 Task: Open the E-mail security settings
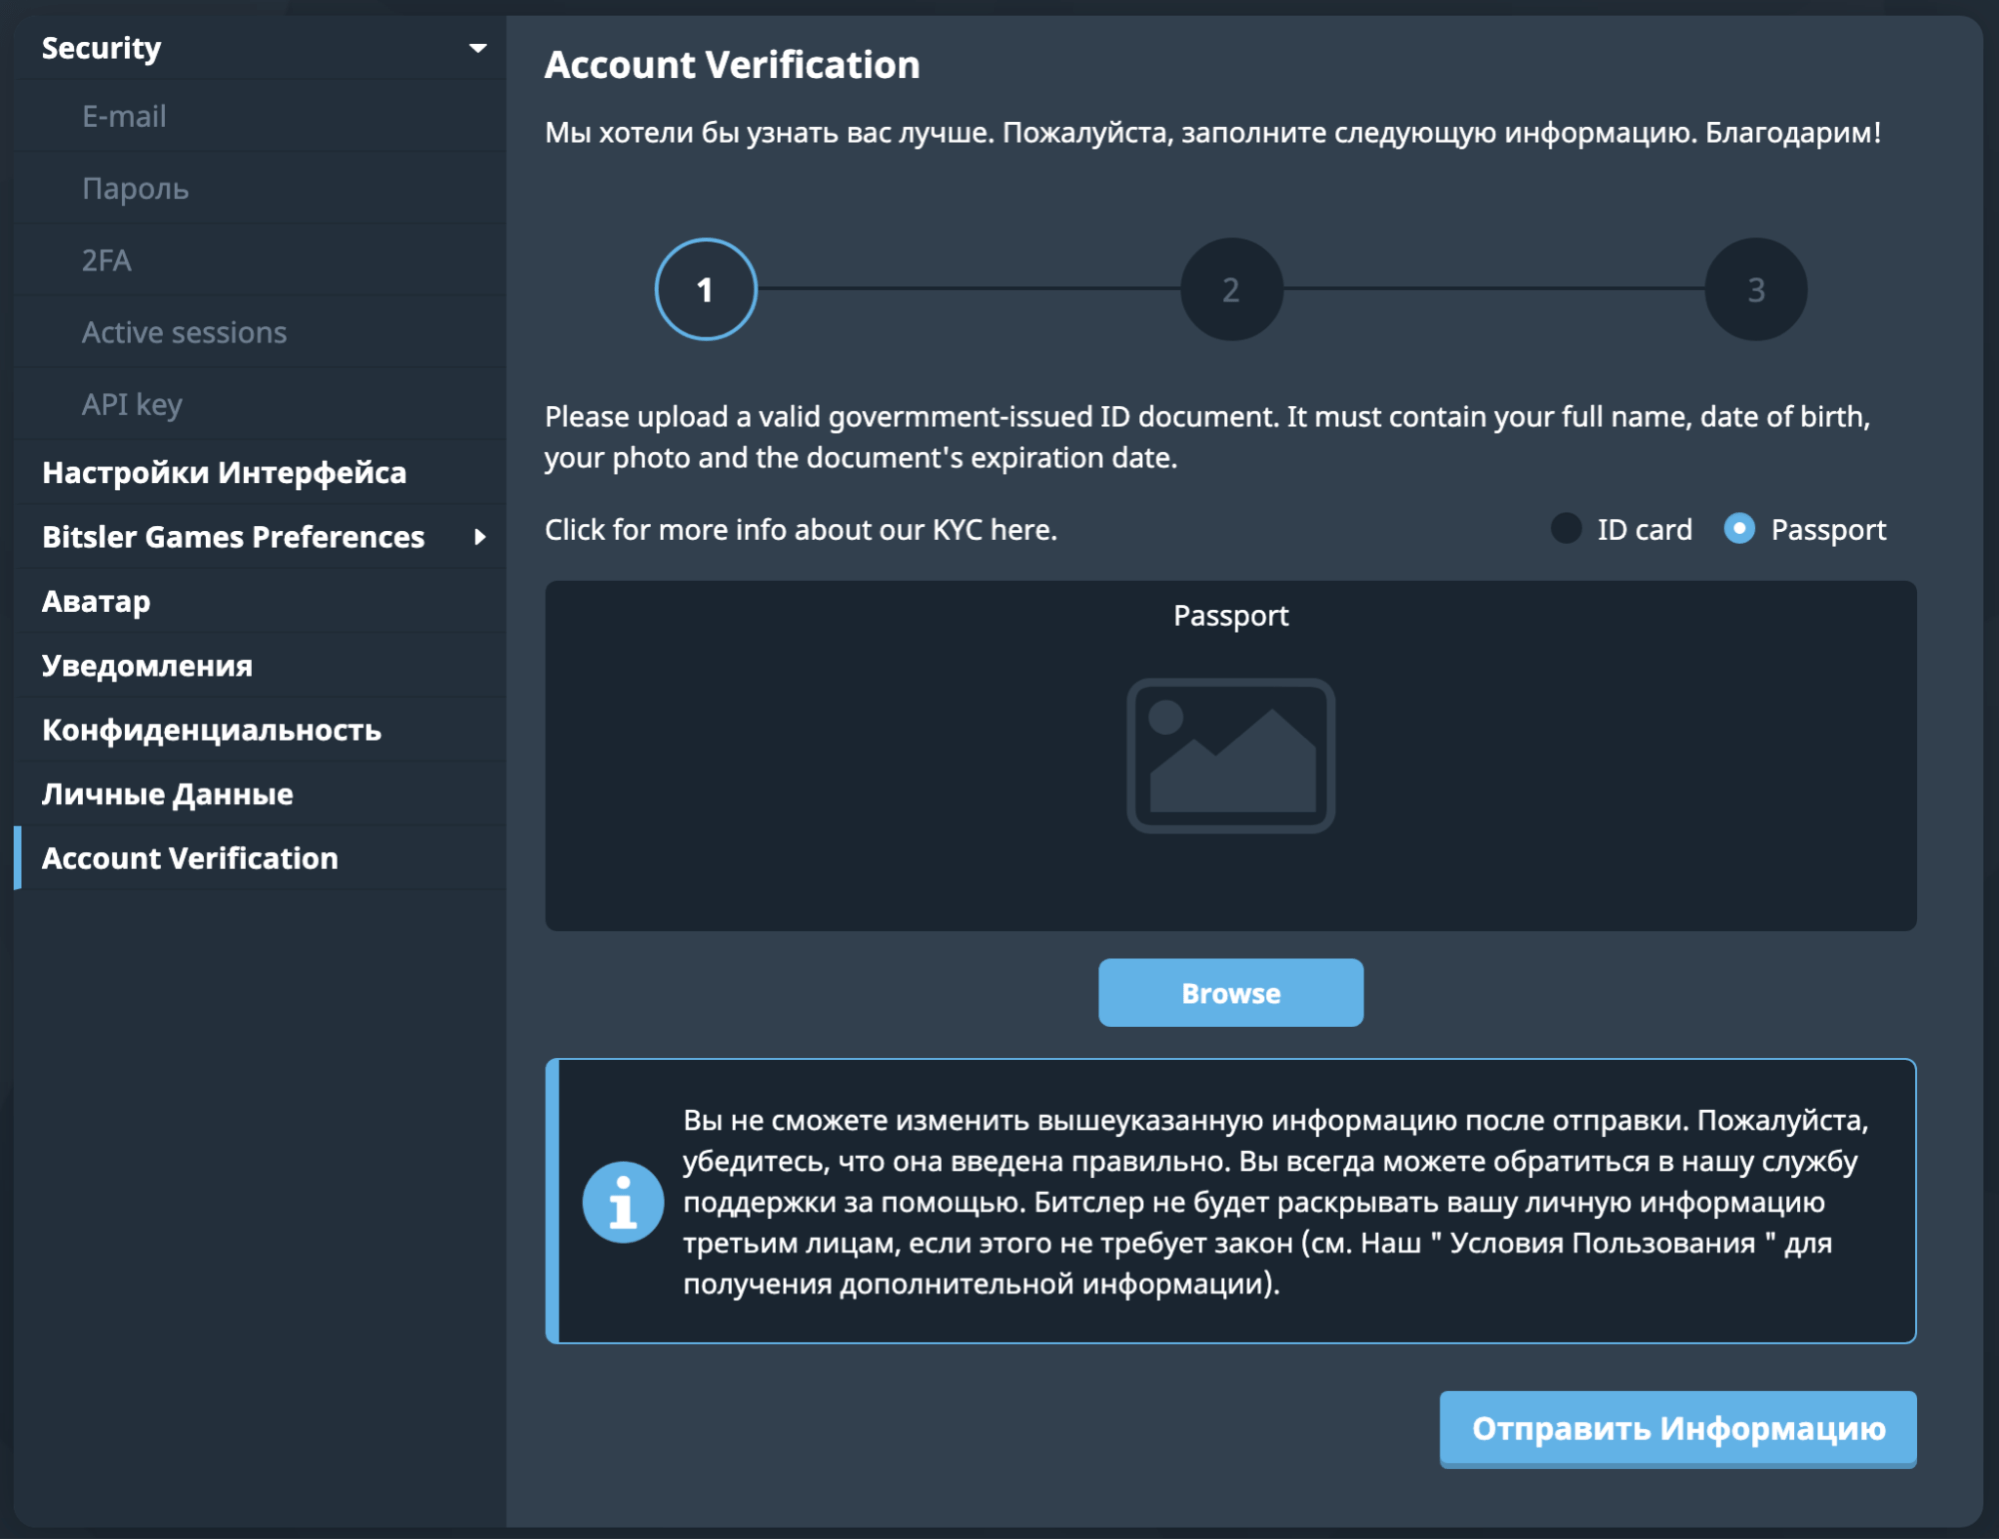pyautogui.click(x=124, y=116)
